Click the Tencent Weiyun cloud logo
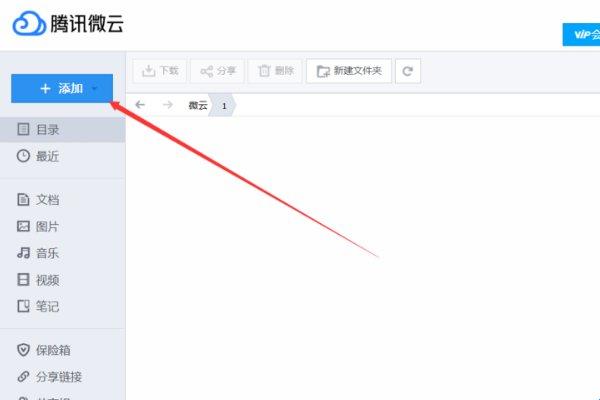Viewport: 600px width, 400px height. [x=29, y=23]
